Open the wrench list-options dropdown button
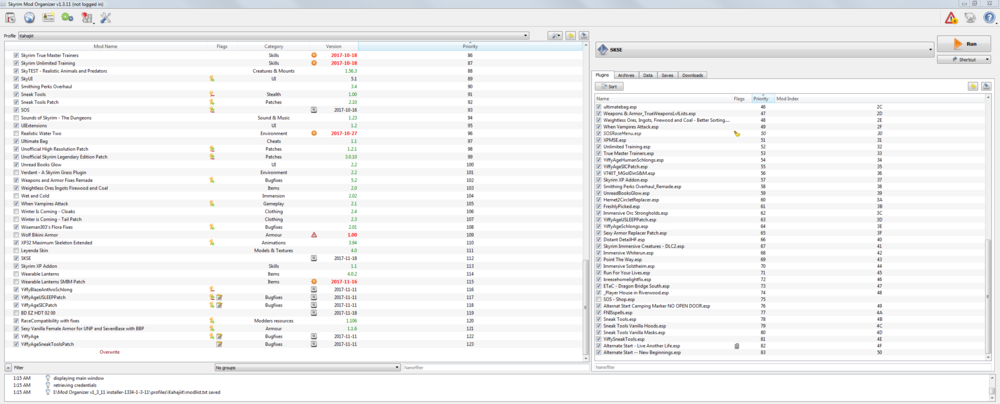The height and width of the screenshot is (404, 1000). [555, 36]
